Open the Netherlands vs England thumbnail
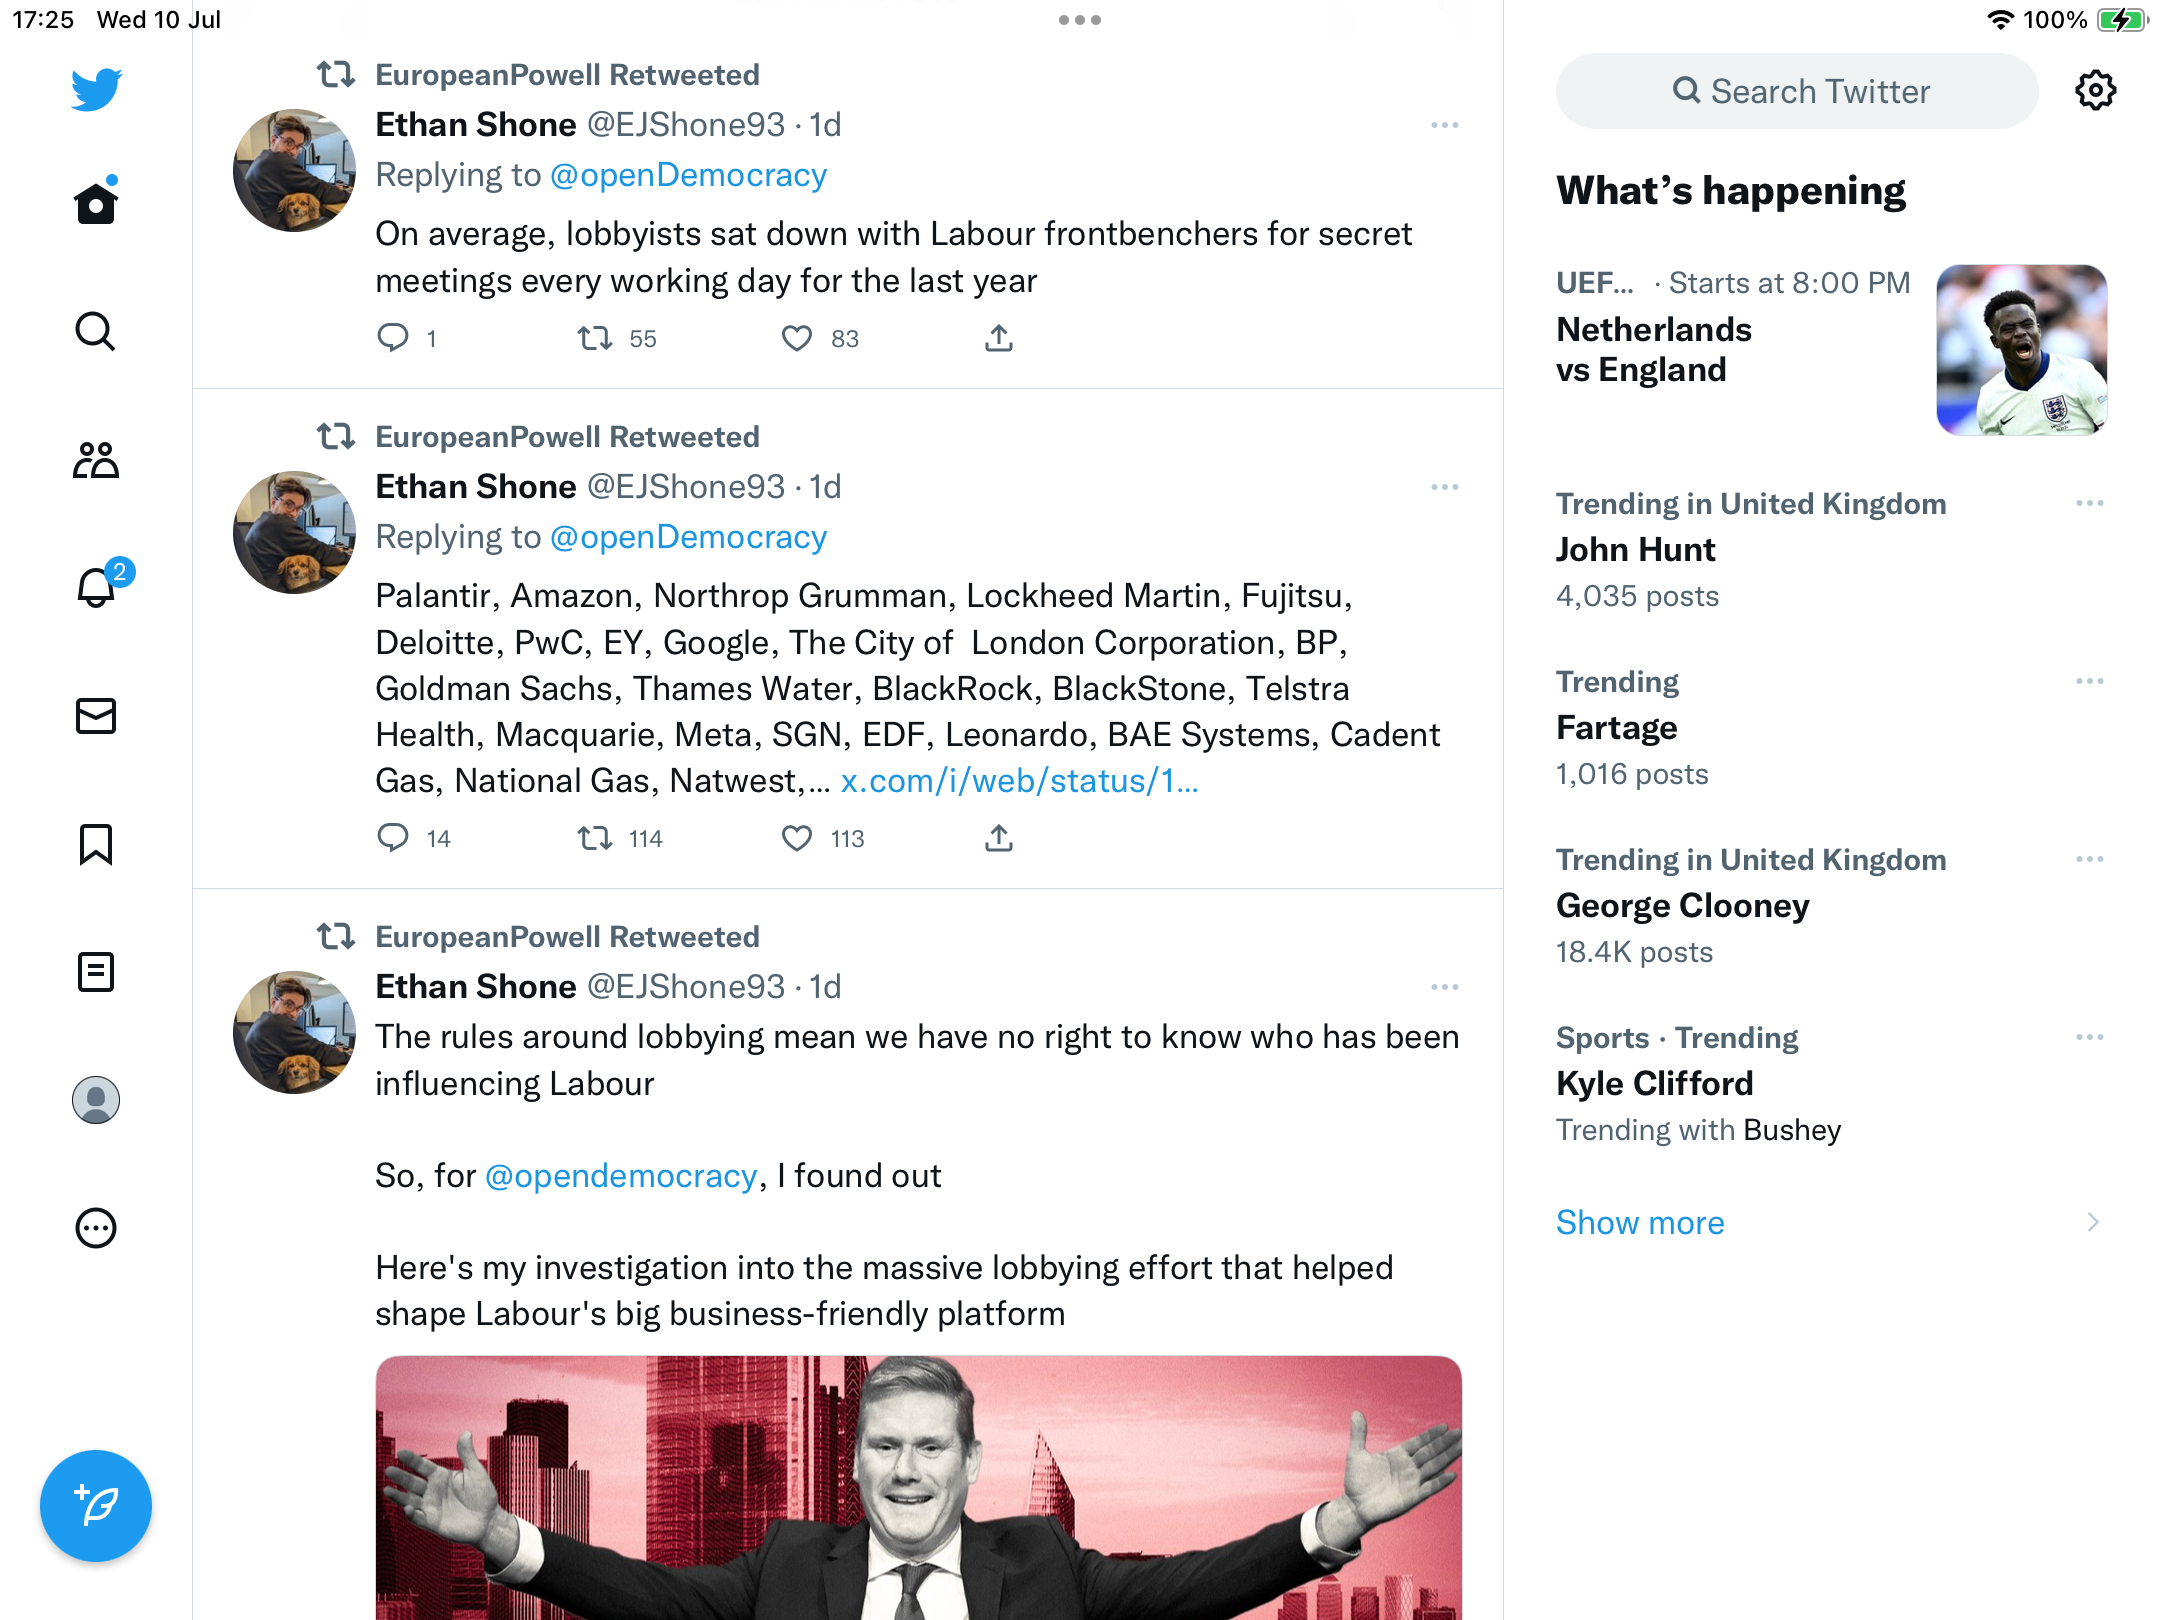Viewport: 2160px width, 1620px height. coord(2021,350)
